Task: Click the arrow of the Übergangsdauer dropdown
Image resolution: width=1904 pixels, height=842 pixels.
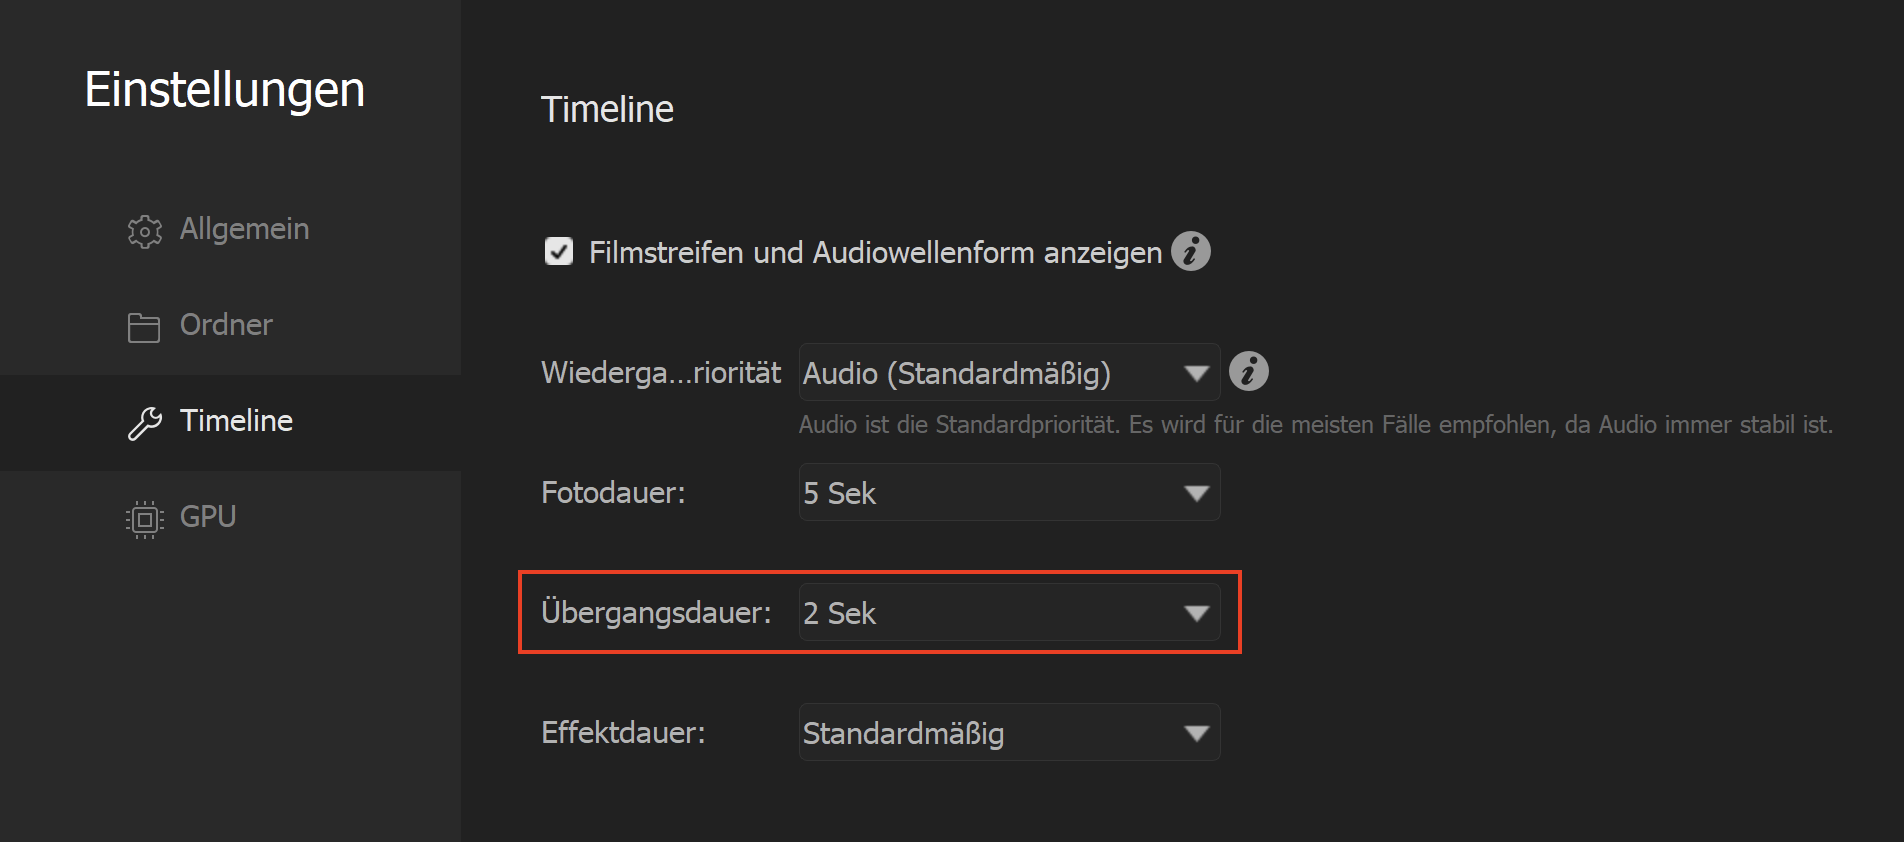Action: (x=1196, y=613)
